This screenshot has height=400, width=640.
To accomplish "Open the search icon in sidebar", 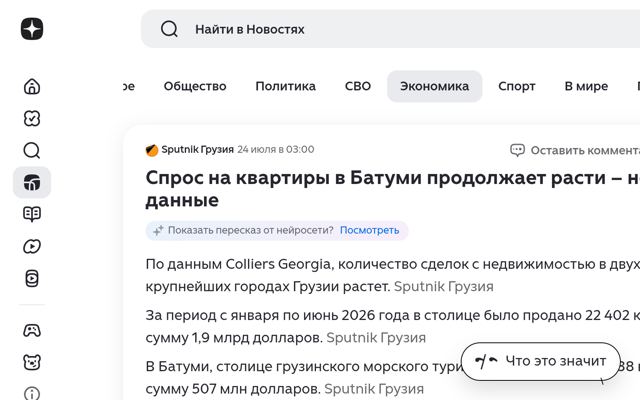I will click(x=32, y=150).
